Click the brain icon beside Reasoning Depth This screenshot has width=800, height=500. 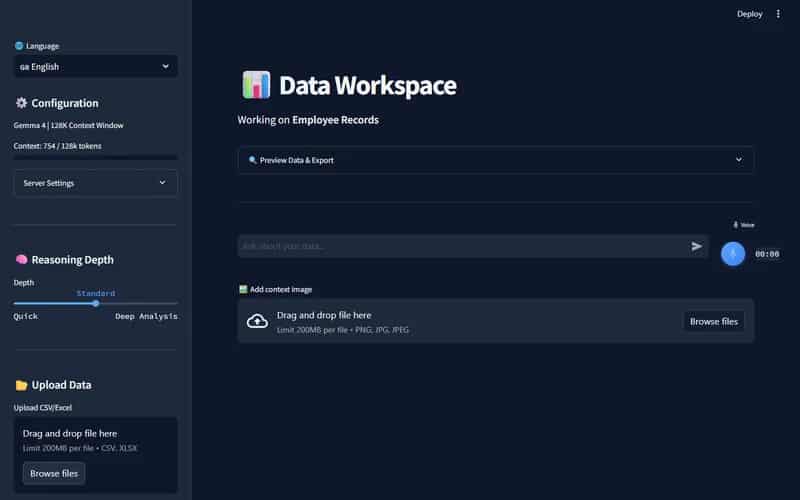(21, 260)
